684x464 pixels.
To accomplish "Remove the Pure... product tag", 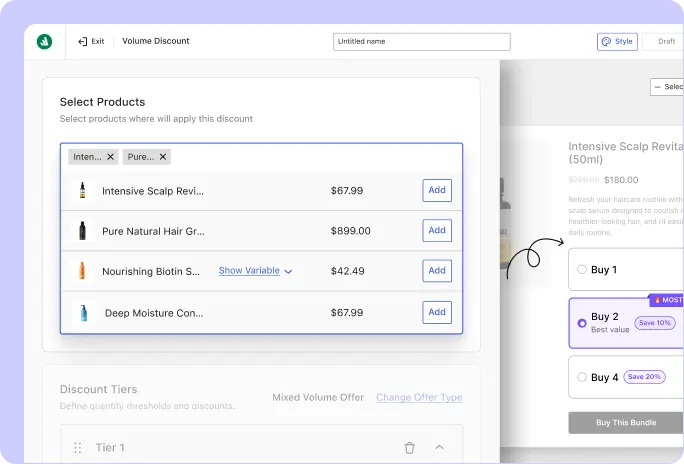I will (163, 157).
